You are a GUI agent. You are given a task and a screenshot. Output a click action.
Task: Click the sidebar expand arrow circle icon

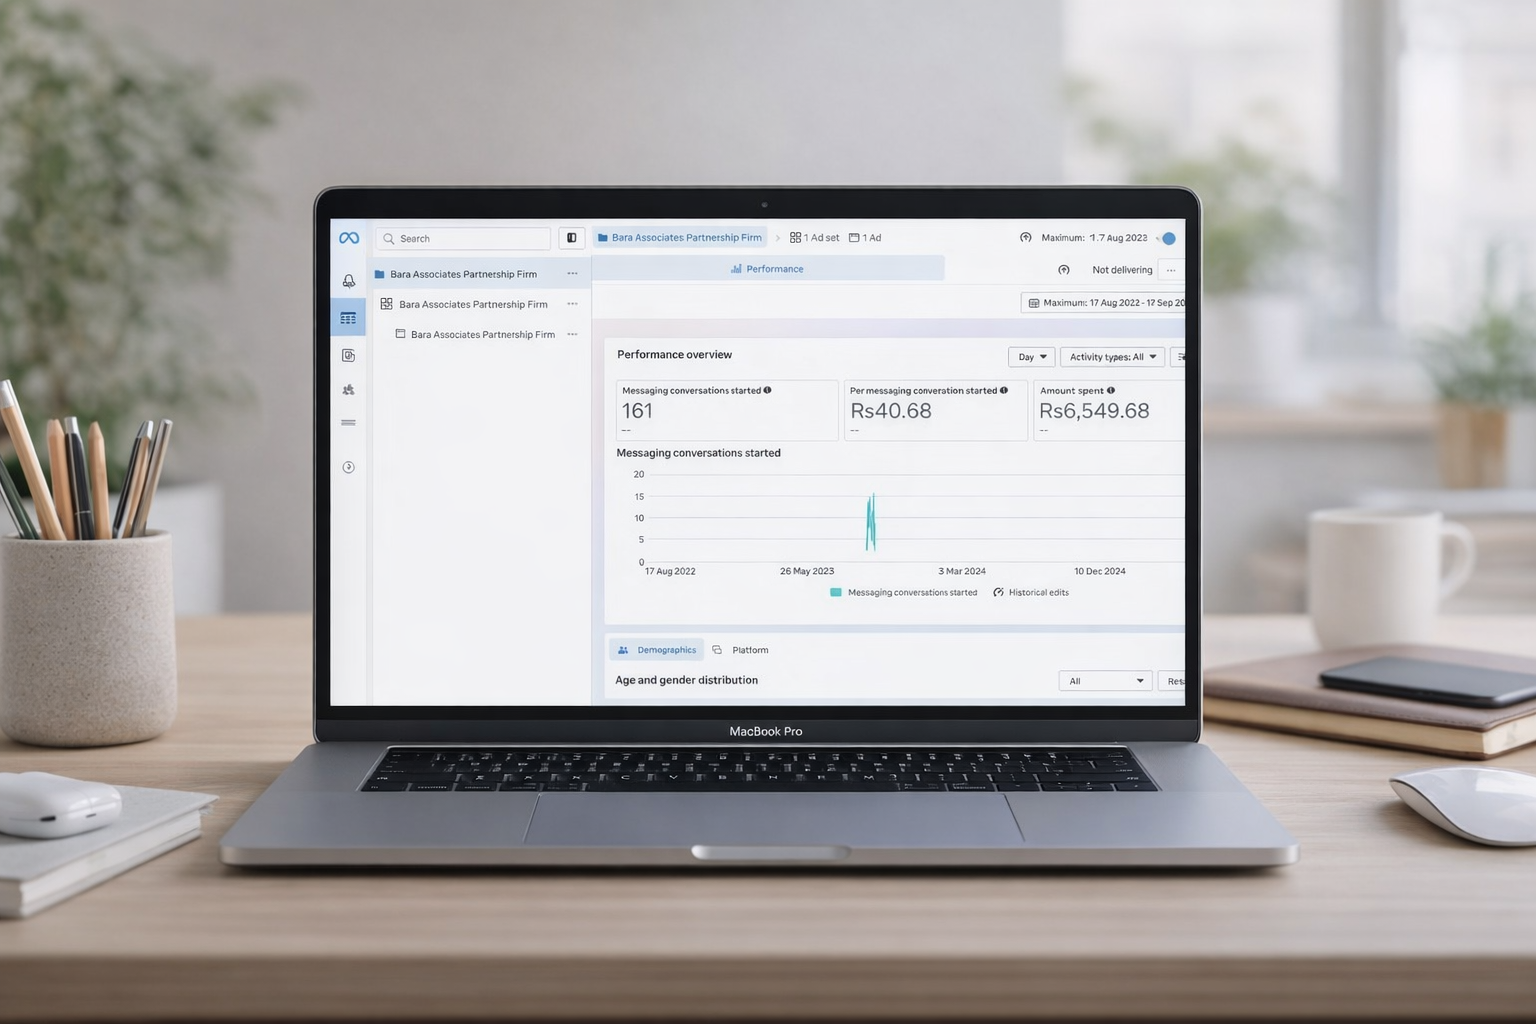(x=348, y=467)
